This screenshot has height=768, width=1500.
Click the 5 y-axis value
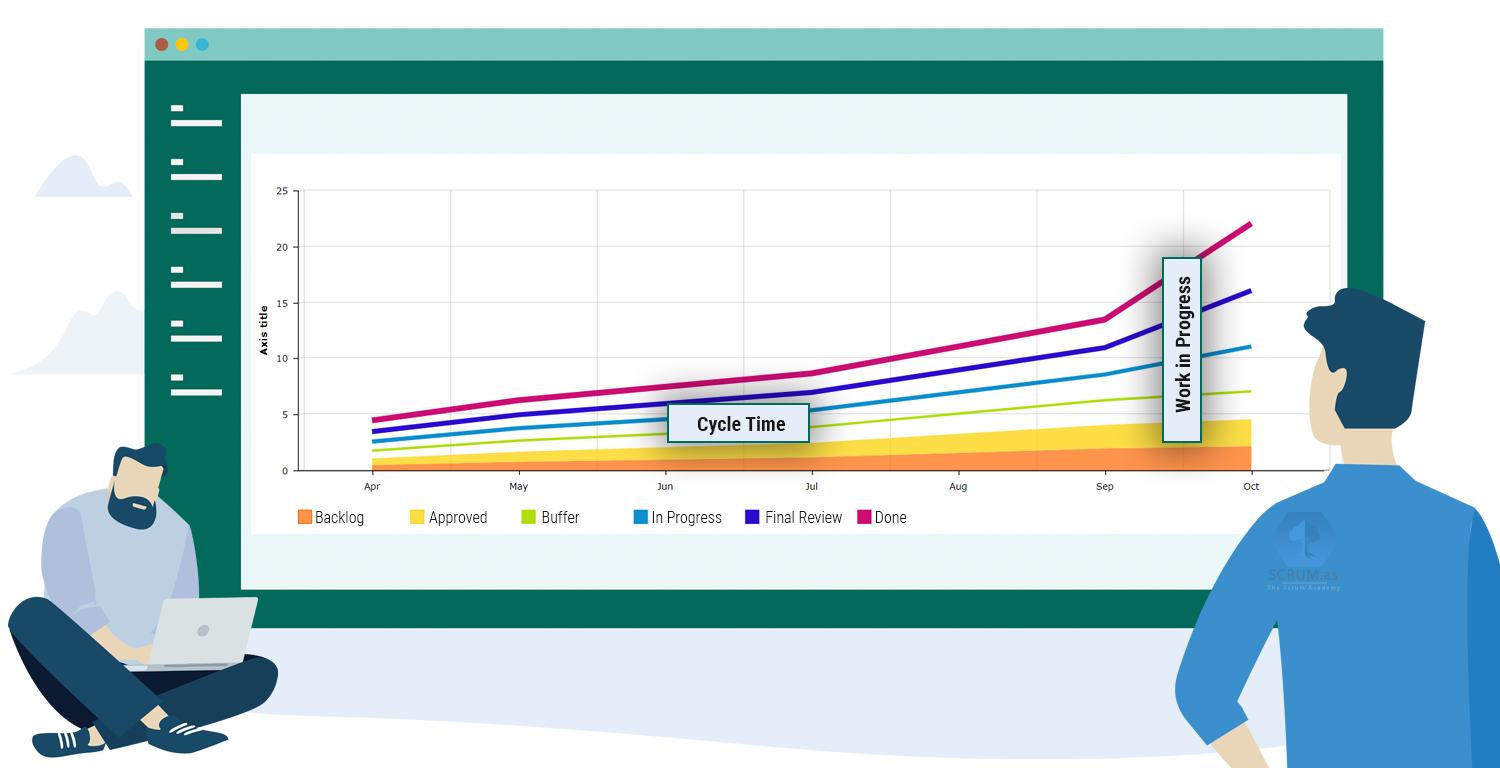(x=285, y=415)
